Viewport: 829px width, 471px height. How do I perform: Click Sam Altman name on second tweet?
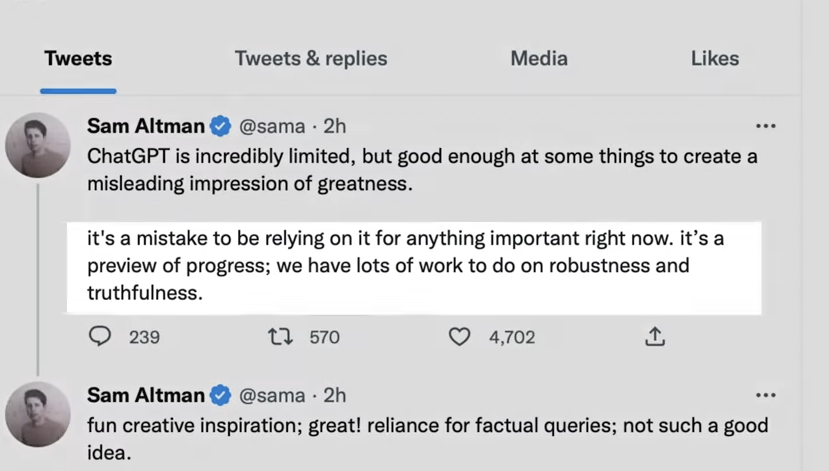[146, 395]
